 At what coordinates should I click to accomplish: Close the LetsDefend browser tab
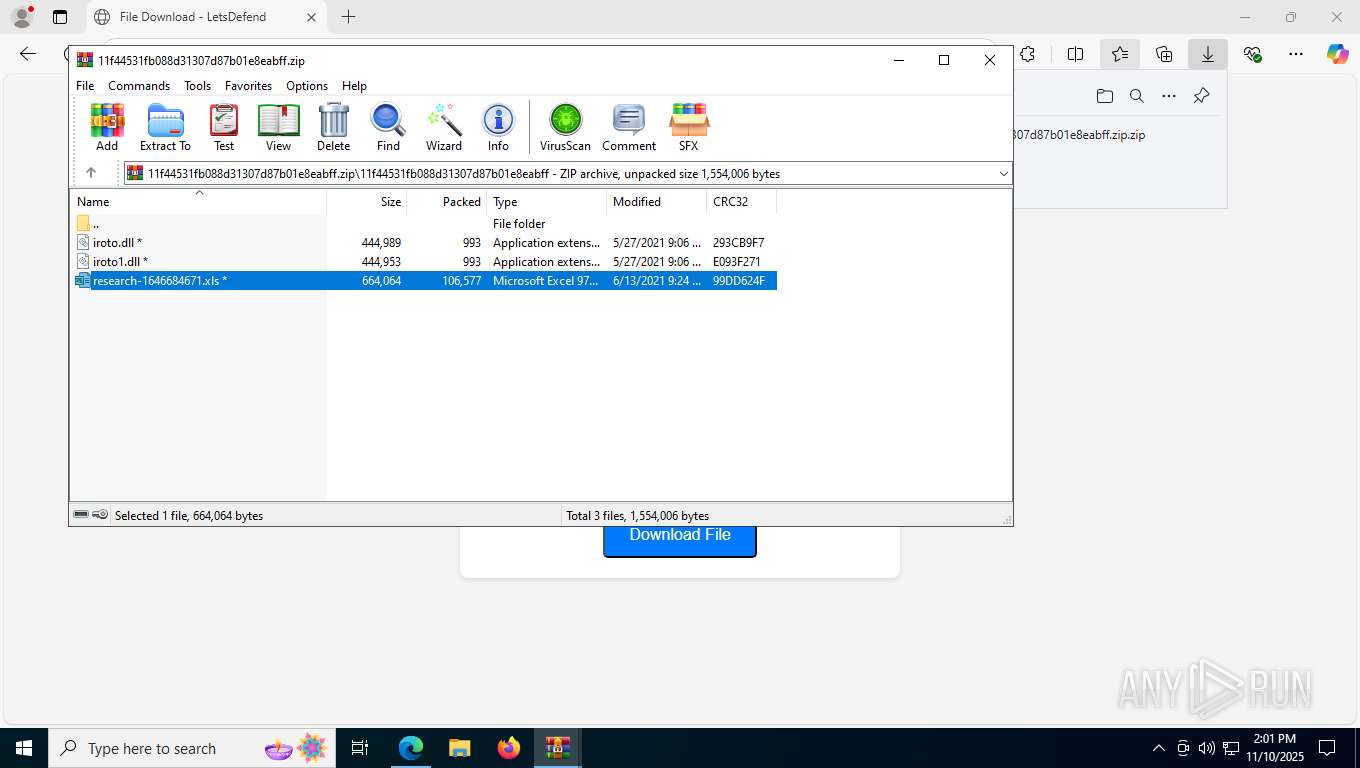point(311,17)
